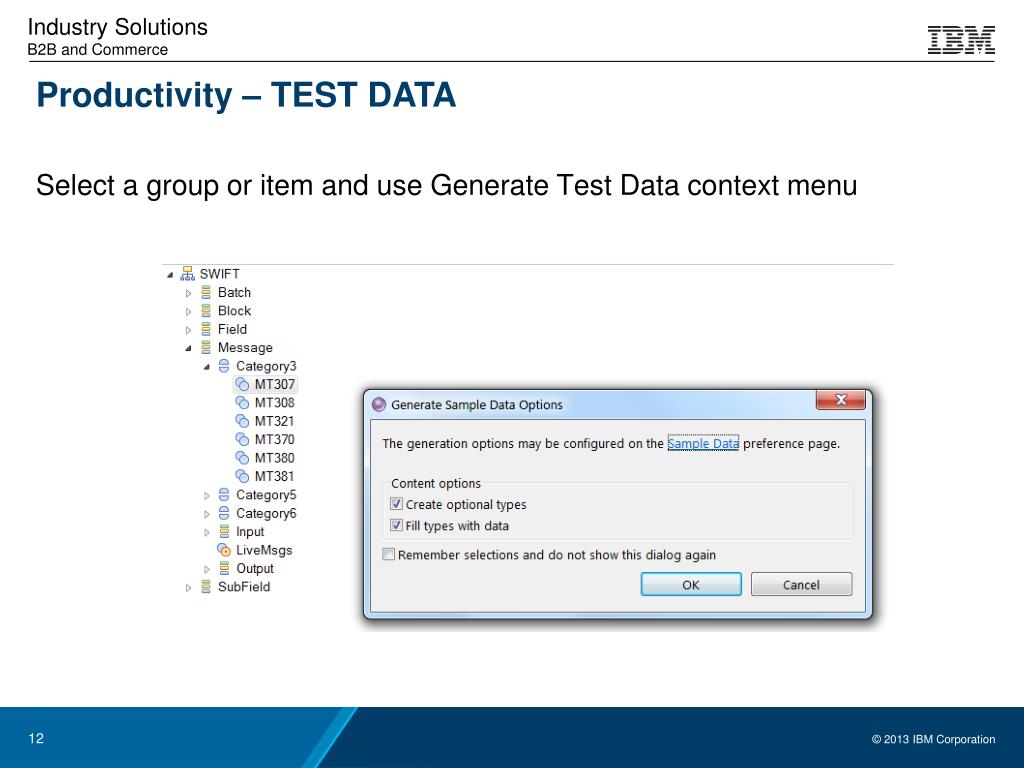Image resolution: width=1024 pixels, height=768 pixels.
Task: Expand the SubField node
Action: coord(189,587)
